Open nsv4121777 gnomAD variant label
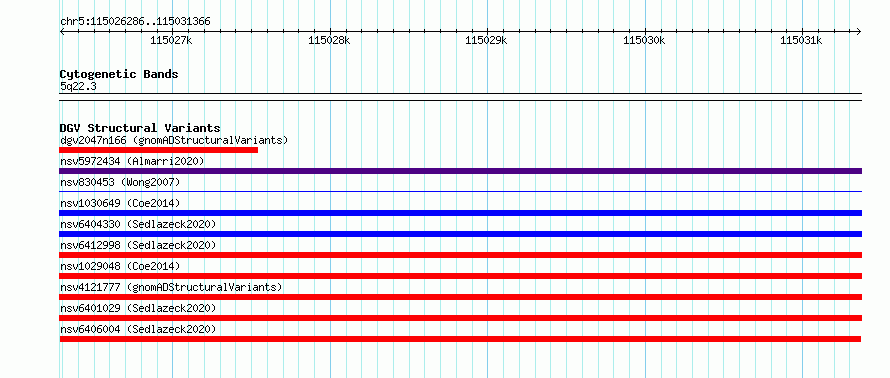This screenshot has height=378, width=890. coord(171,287)
